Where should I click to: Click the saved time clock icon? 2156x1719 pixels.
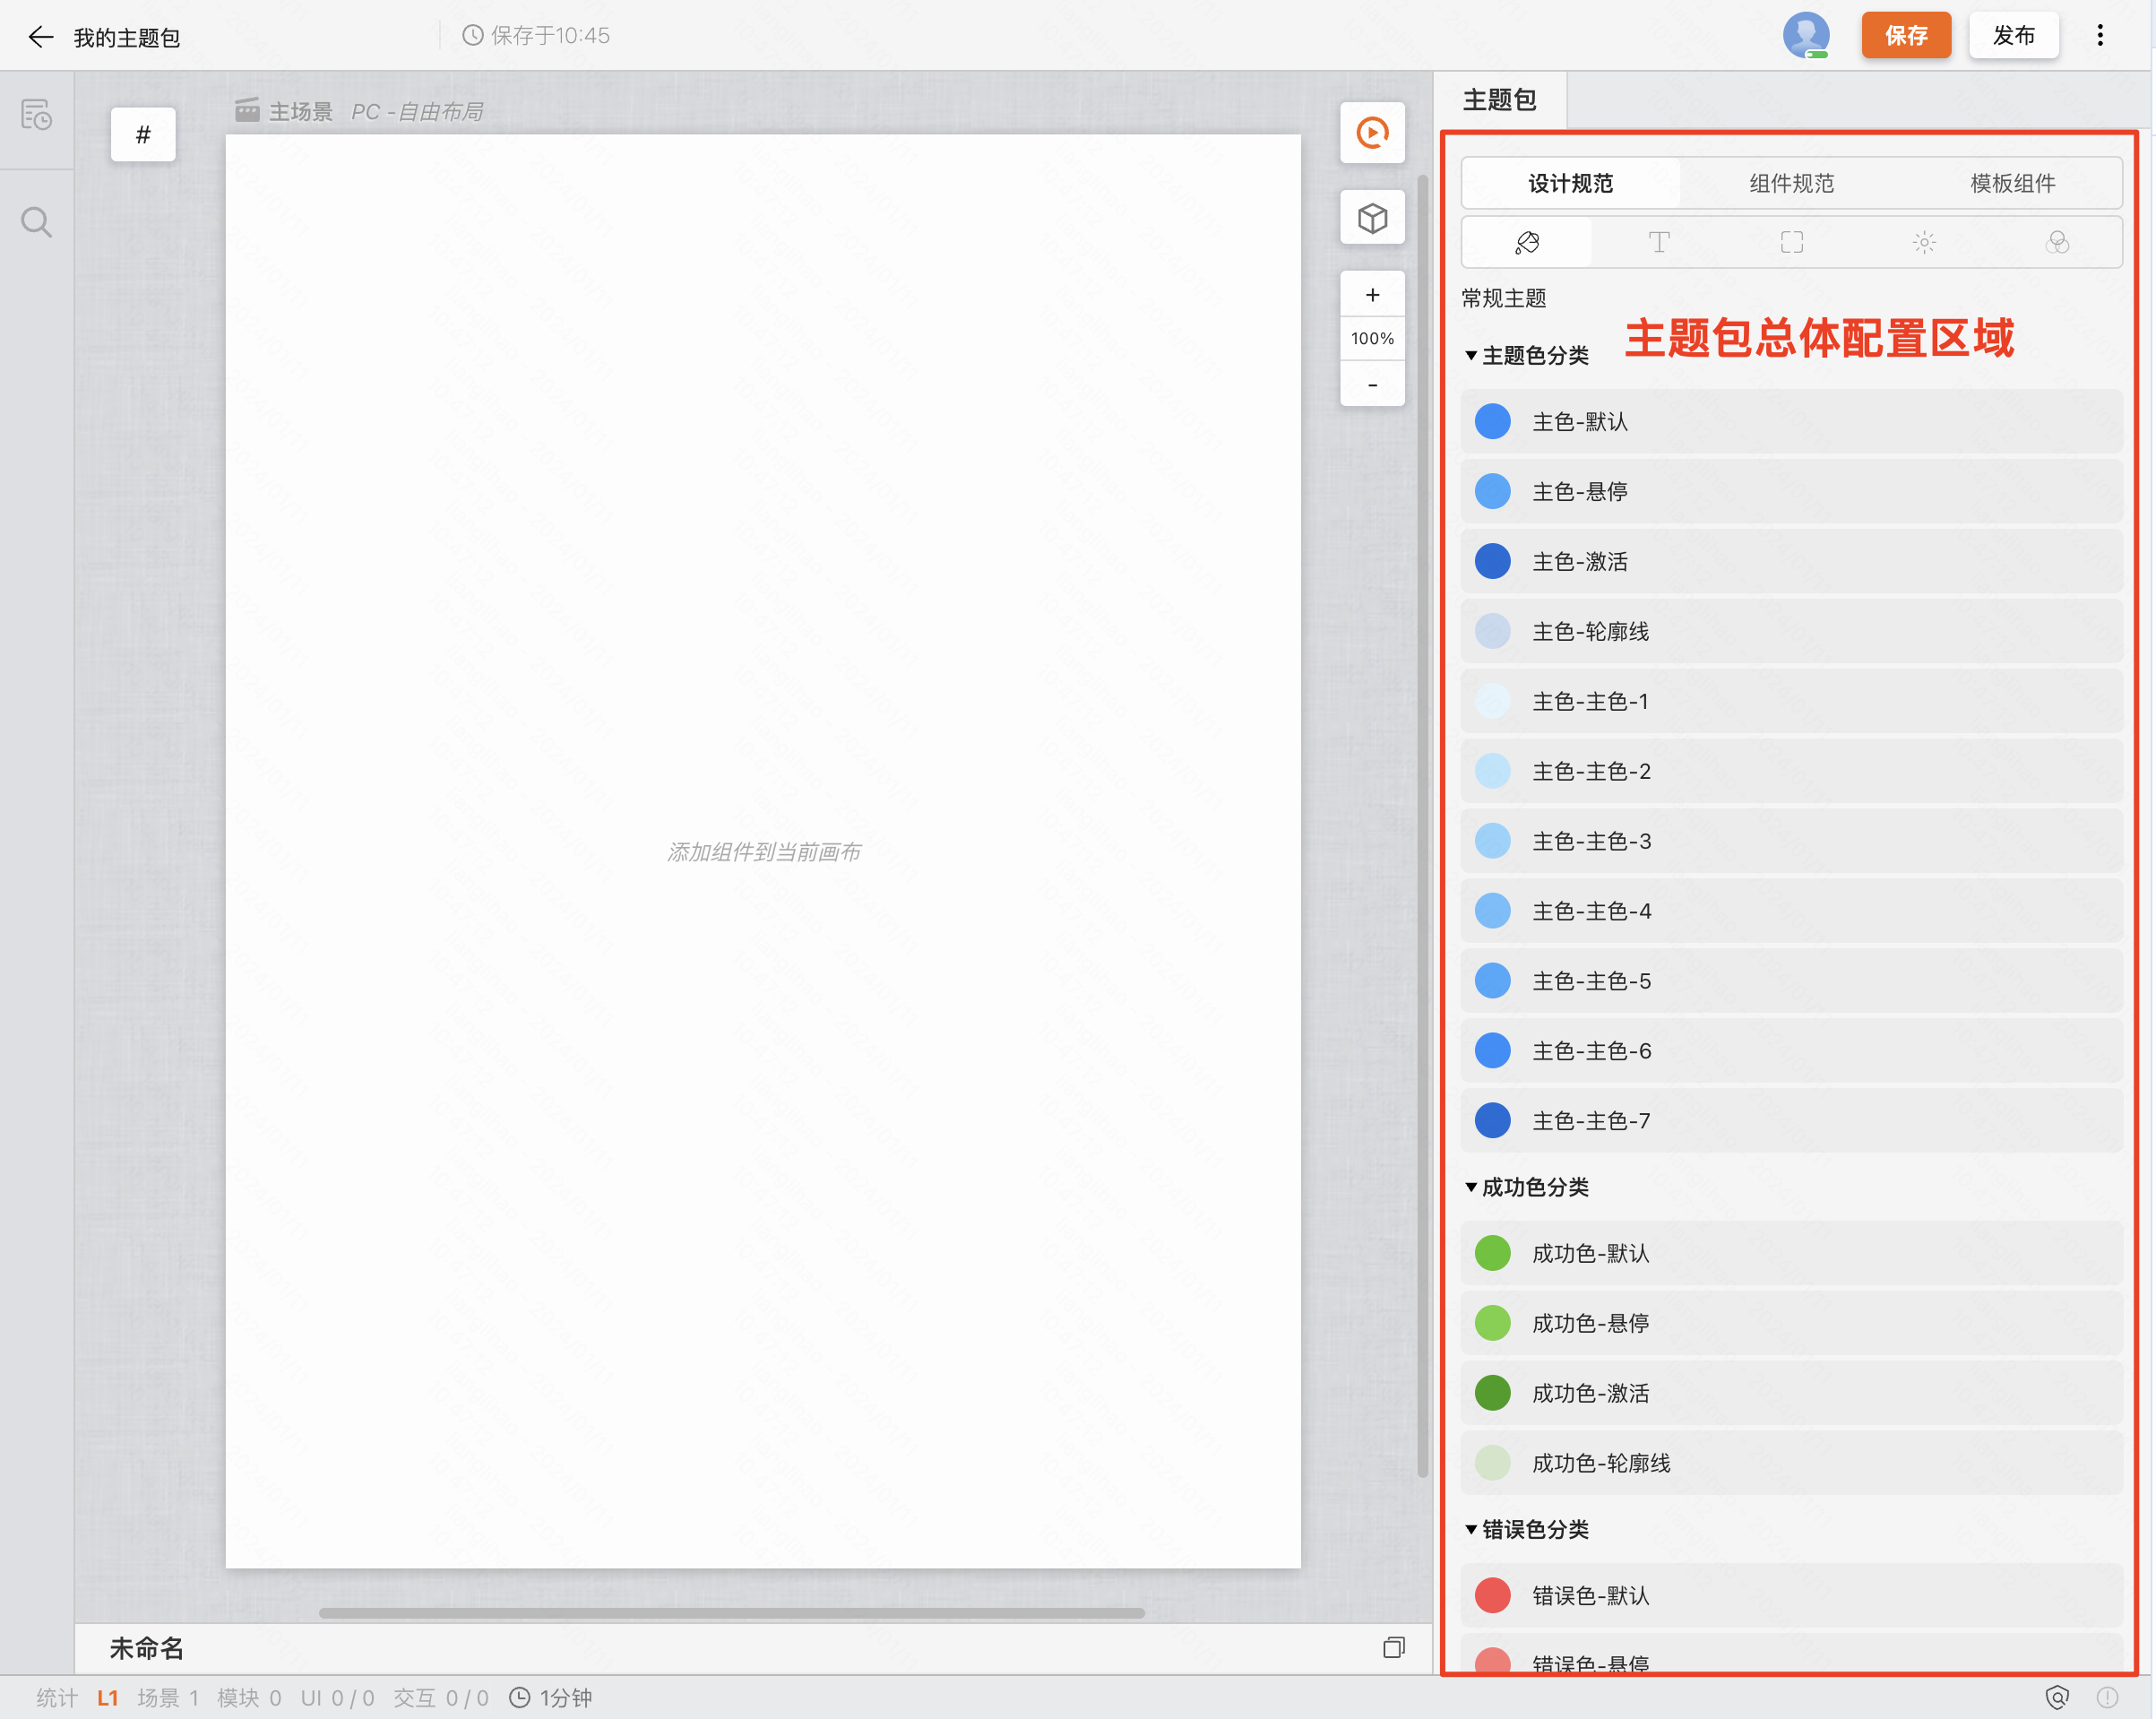tap(473, 36)
